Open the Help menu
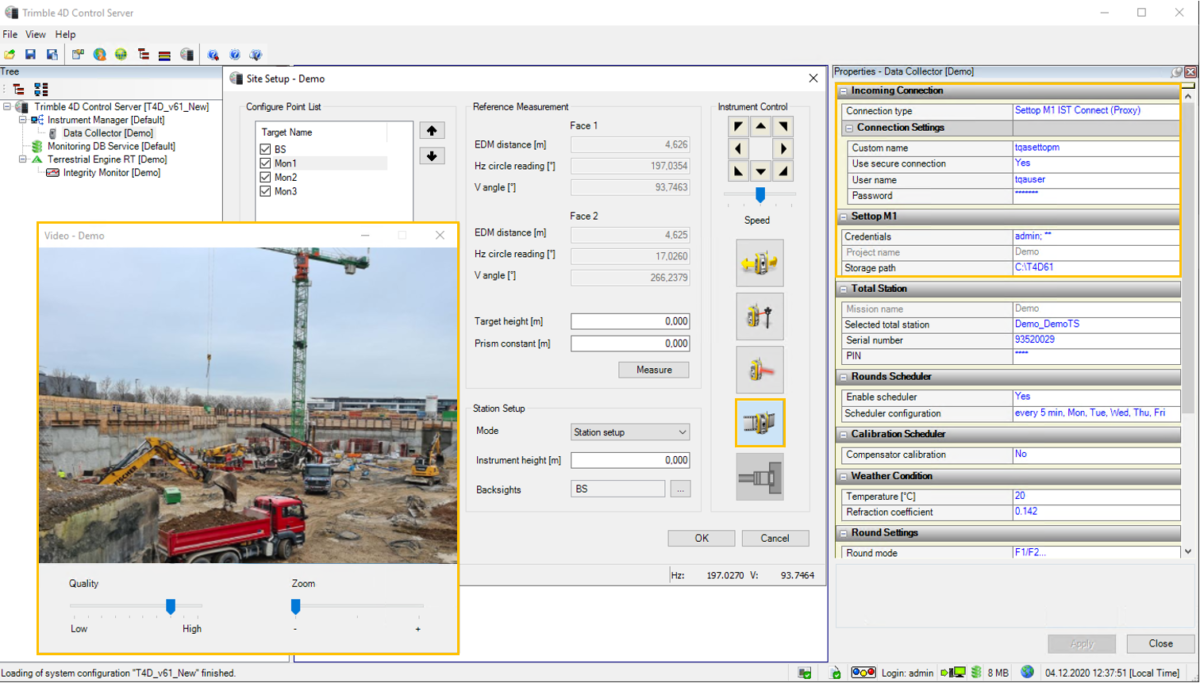Image resolution: width=1200 pixels, height=683 pixels. (65, 34)
